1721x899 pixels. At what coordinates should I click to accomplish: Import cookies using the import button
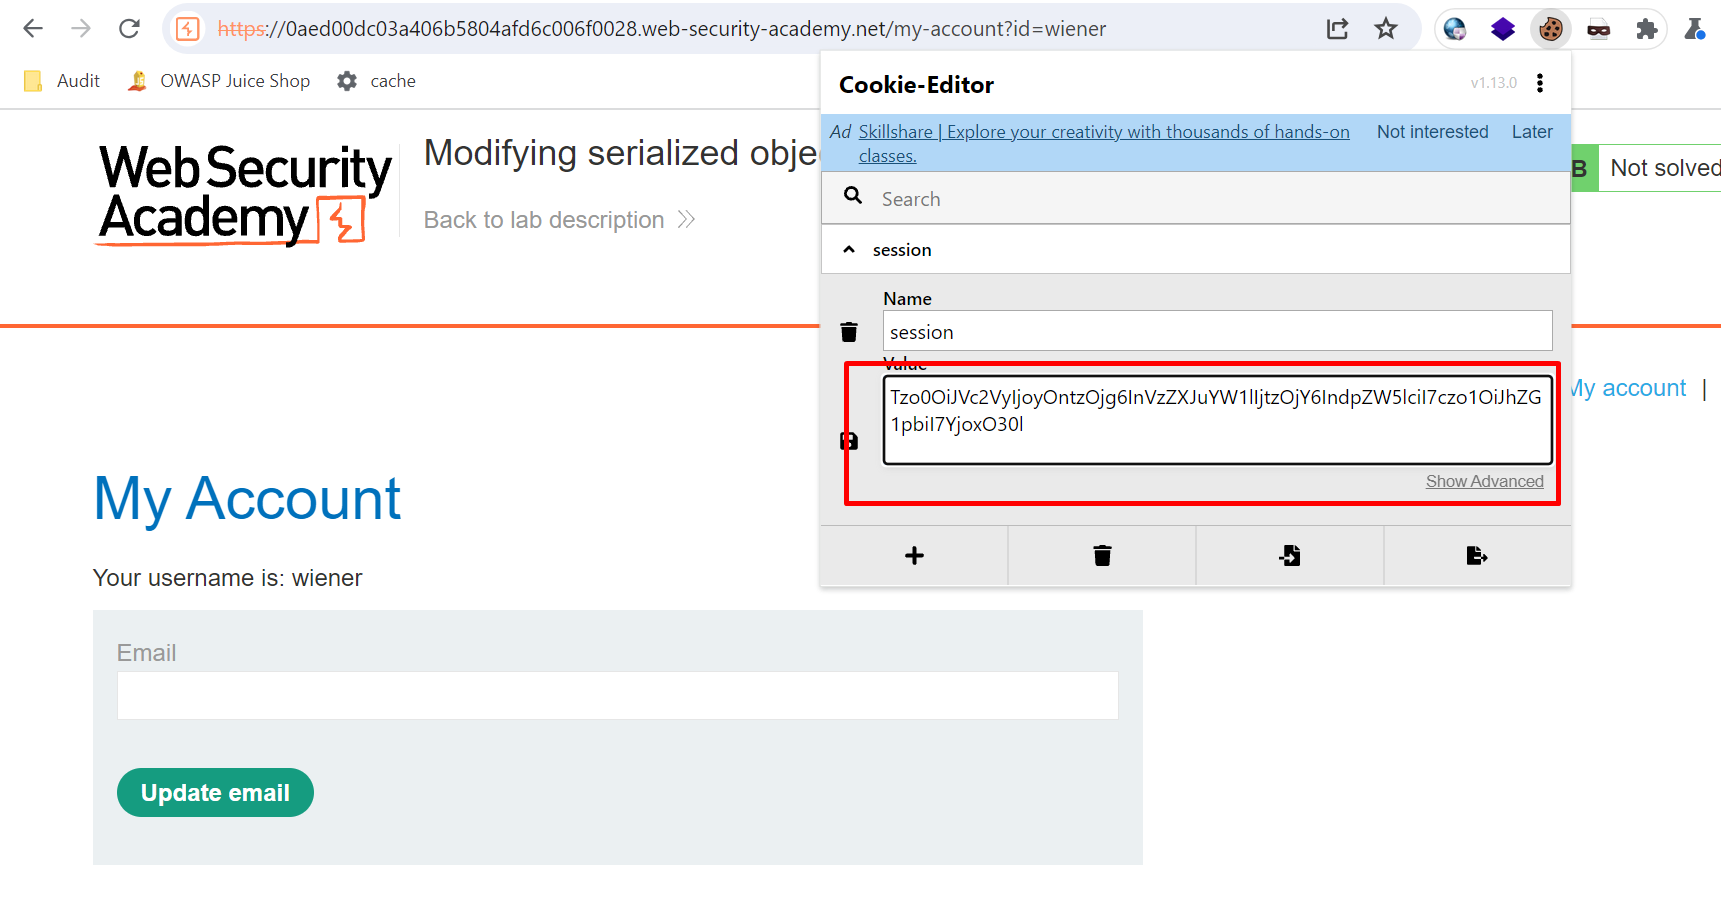[x=1290, y=555]
